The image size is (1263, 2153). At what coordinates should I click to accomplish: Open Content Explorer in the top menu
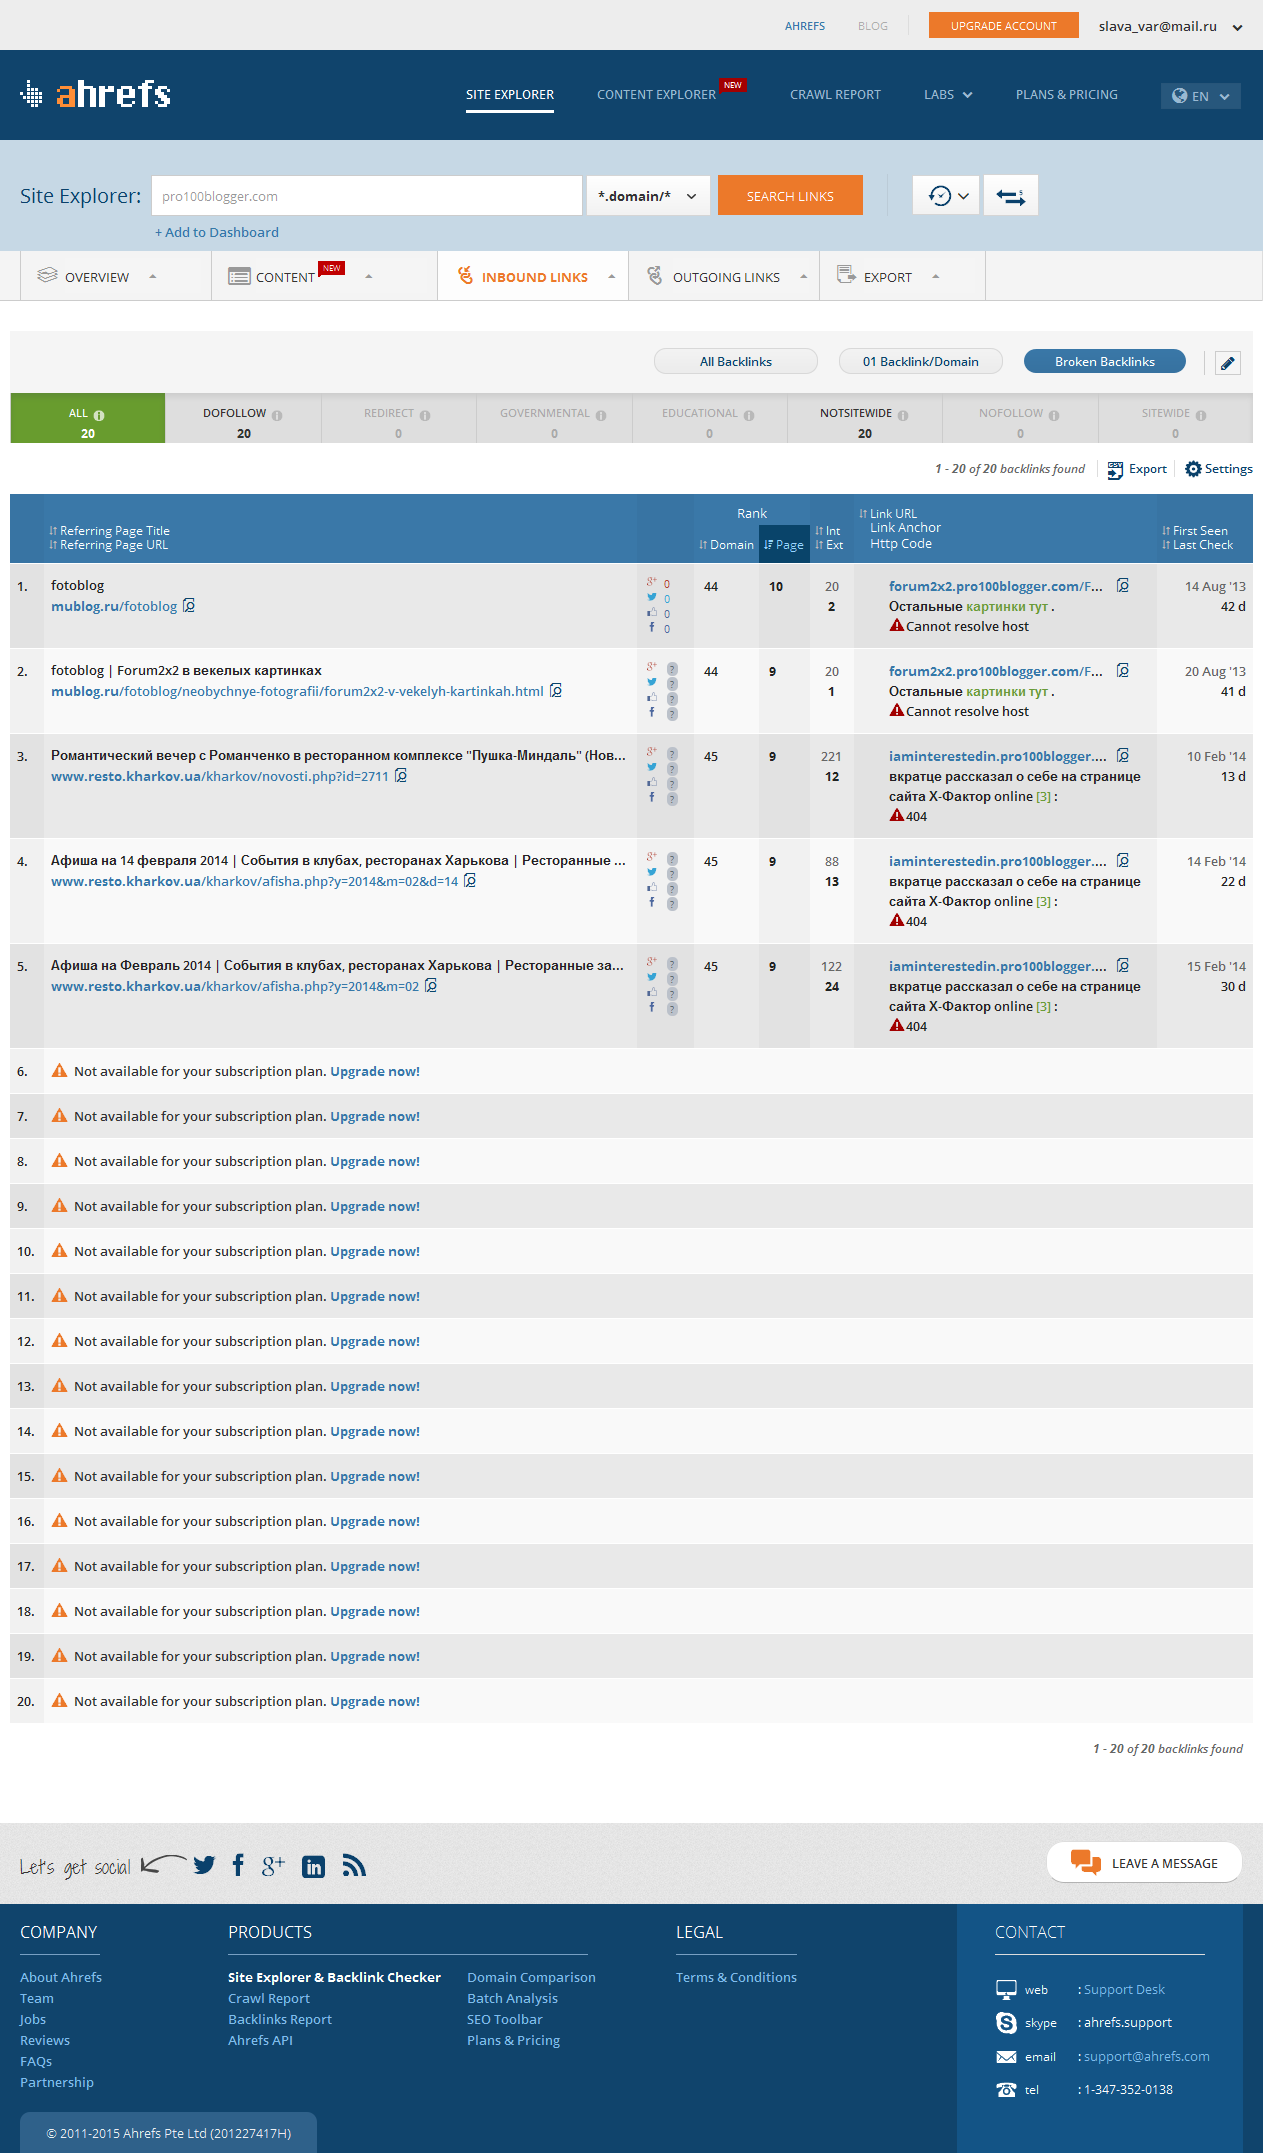(656, 95)
